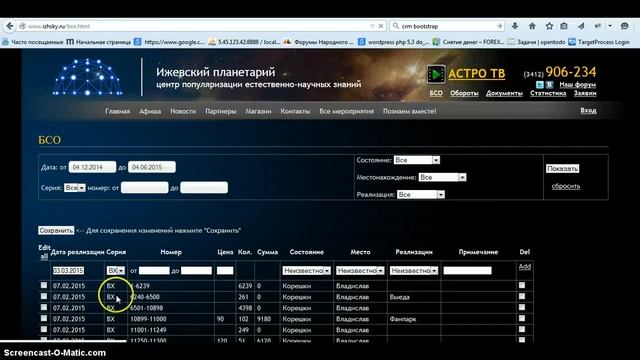The width and height of the screenshot is (640, 360).
Task: Open the Вход login link
Action: (x=588, y=111)
